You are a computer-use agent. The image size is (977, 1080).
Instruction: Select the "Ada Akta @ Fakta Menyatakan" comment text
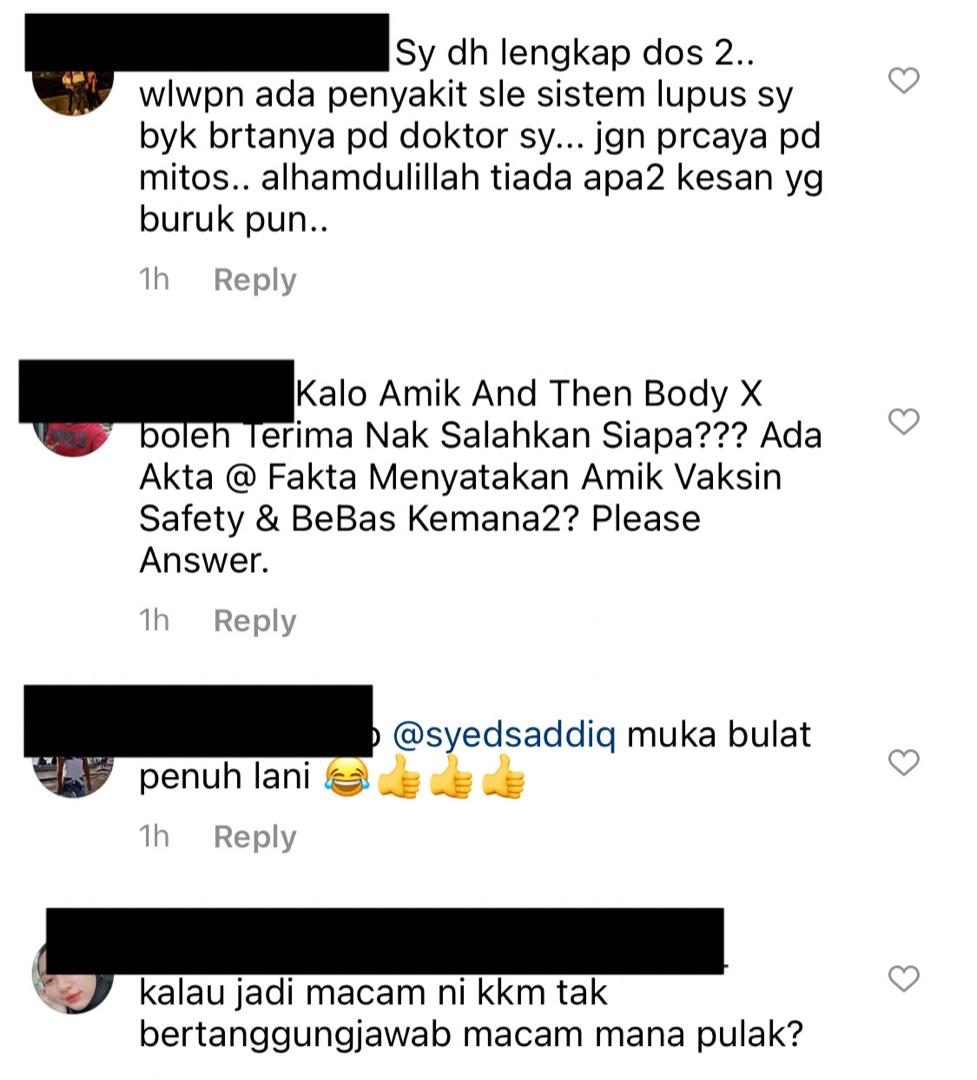click(481, 477)
